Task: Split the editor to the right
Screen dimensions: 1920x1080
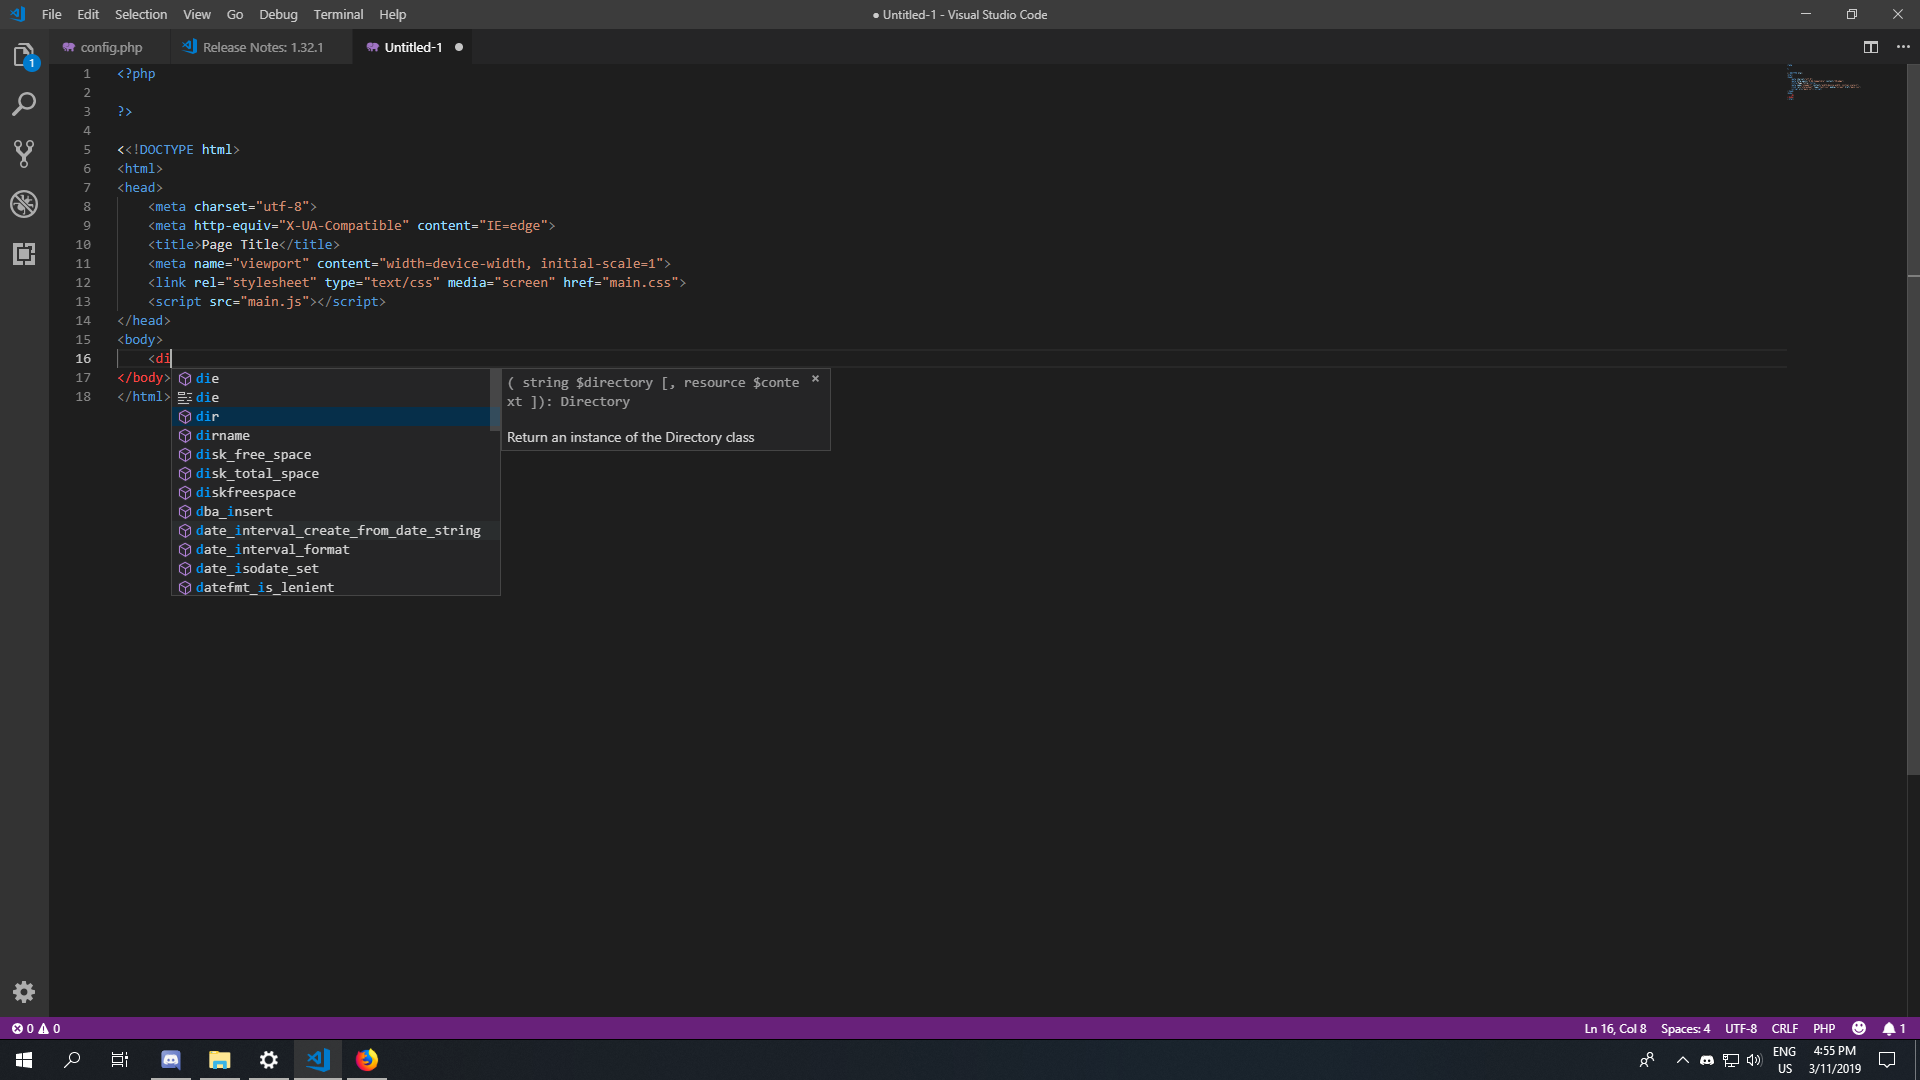Action: (x=1870, y=47)
